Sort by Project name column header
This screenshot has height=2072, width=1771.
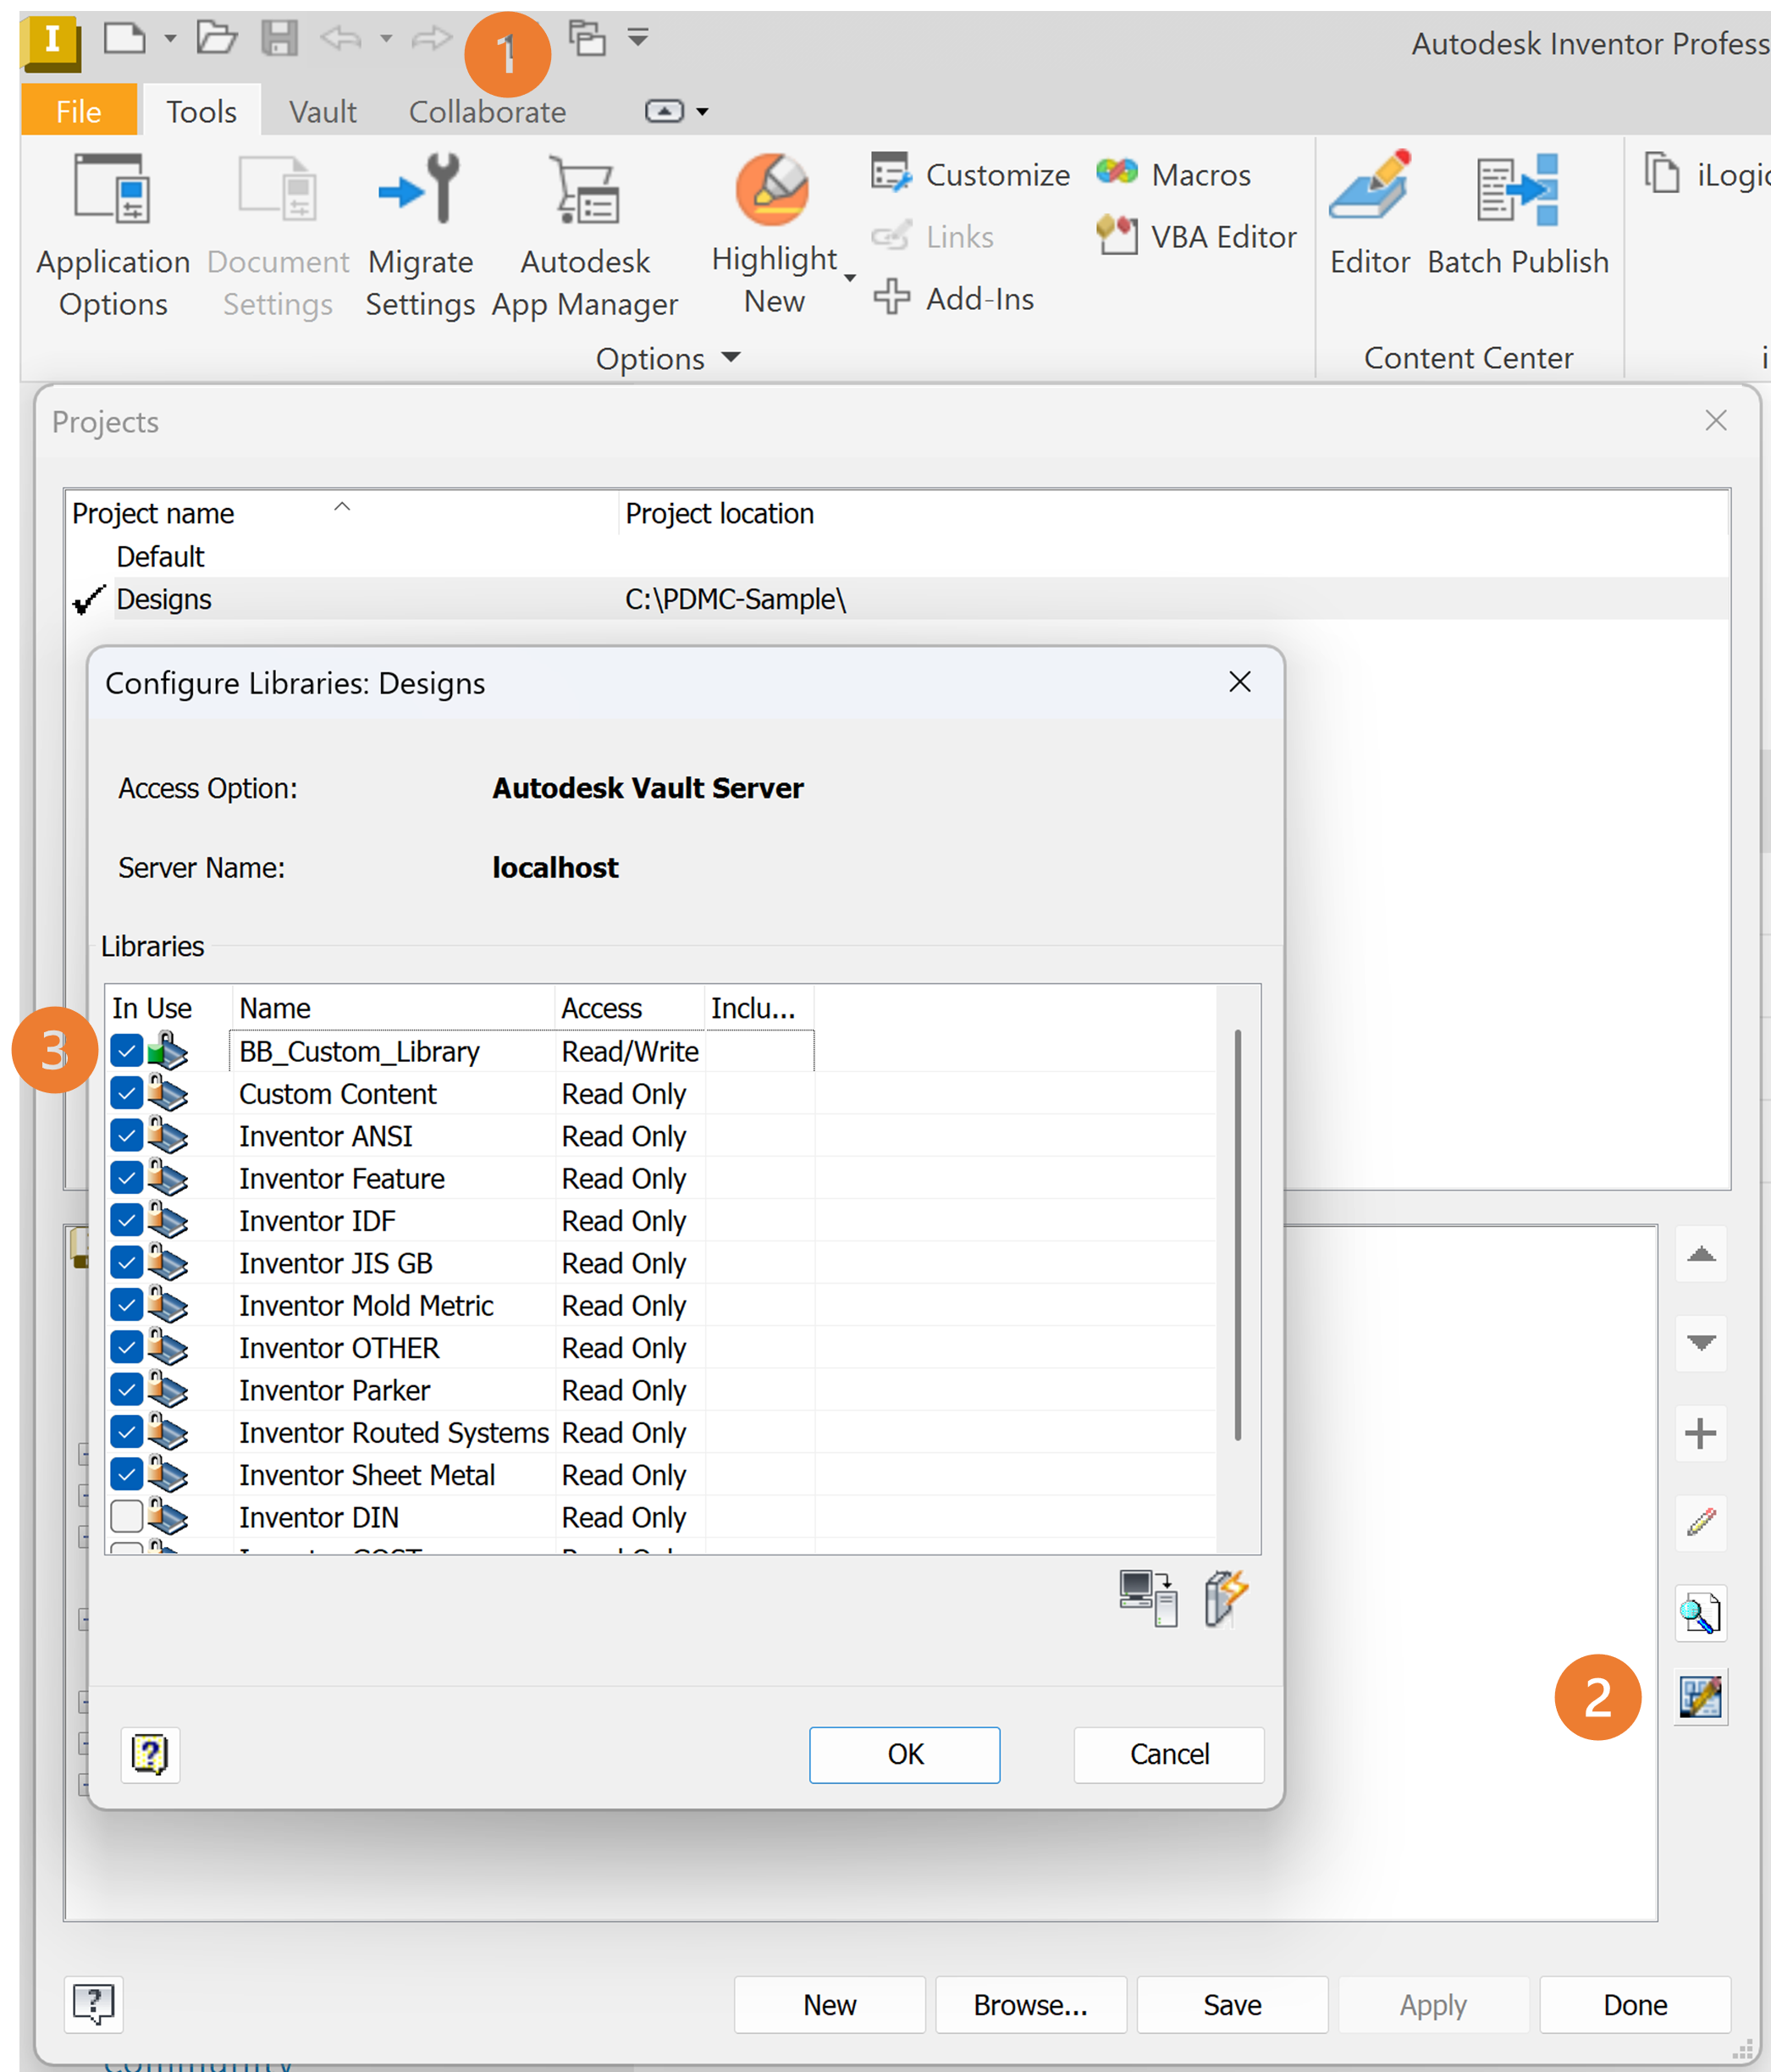pyautogui.click(x=341, y=512)
